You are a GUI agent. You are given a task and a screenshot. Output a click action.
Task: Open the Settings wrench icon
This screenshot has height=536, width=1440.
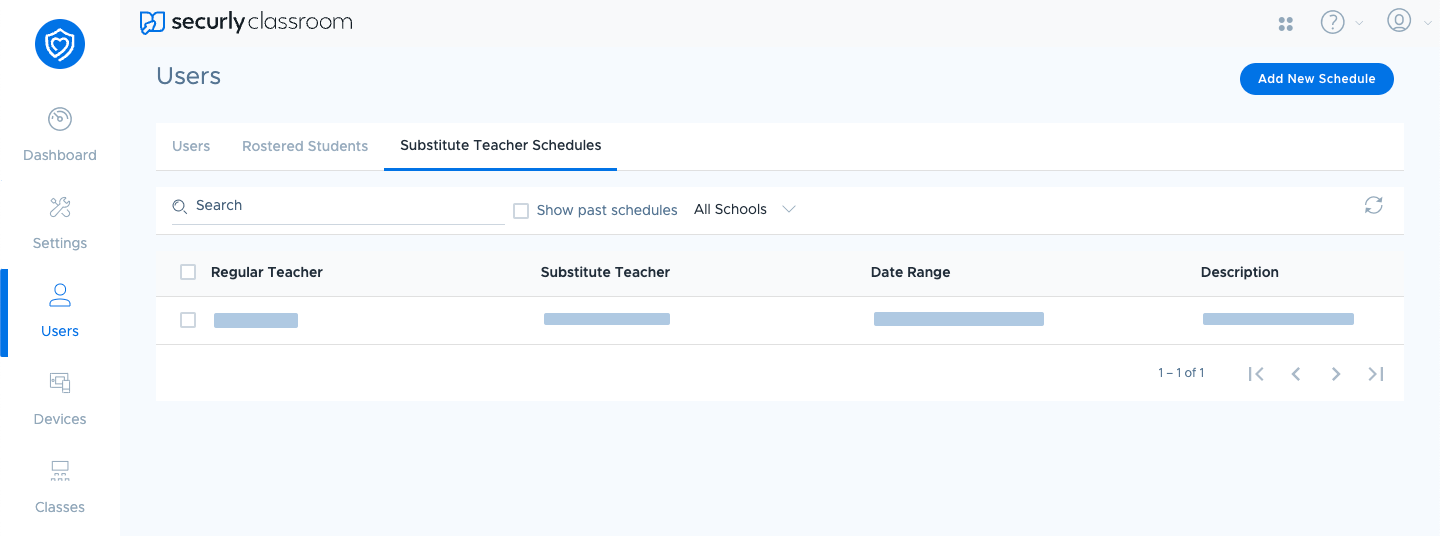60,208
